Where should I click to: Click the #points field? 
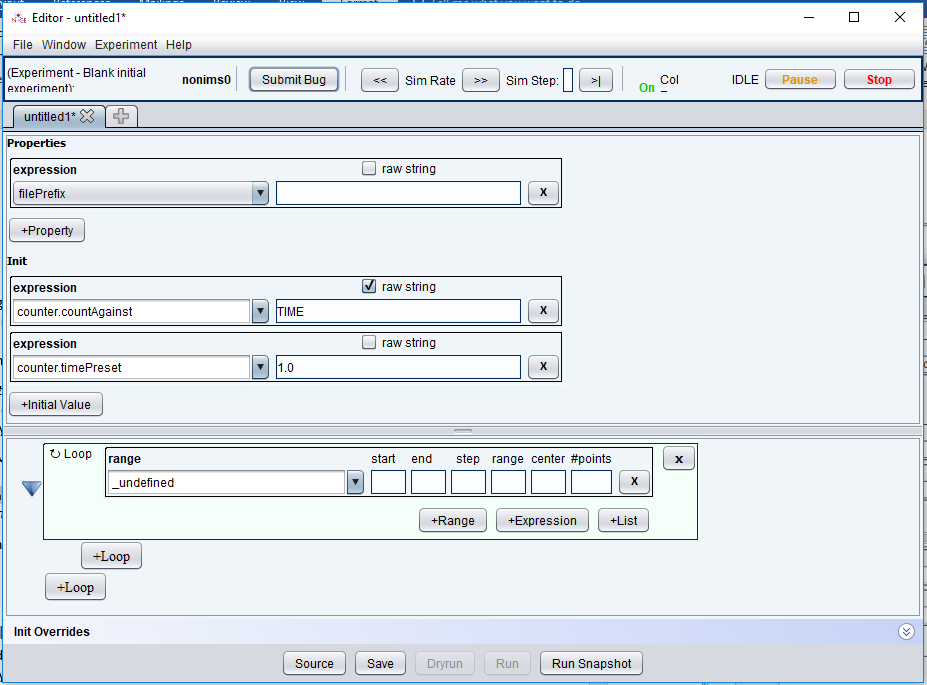point(591,482)
